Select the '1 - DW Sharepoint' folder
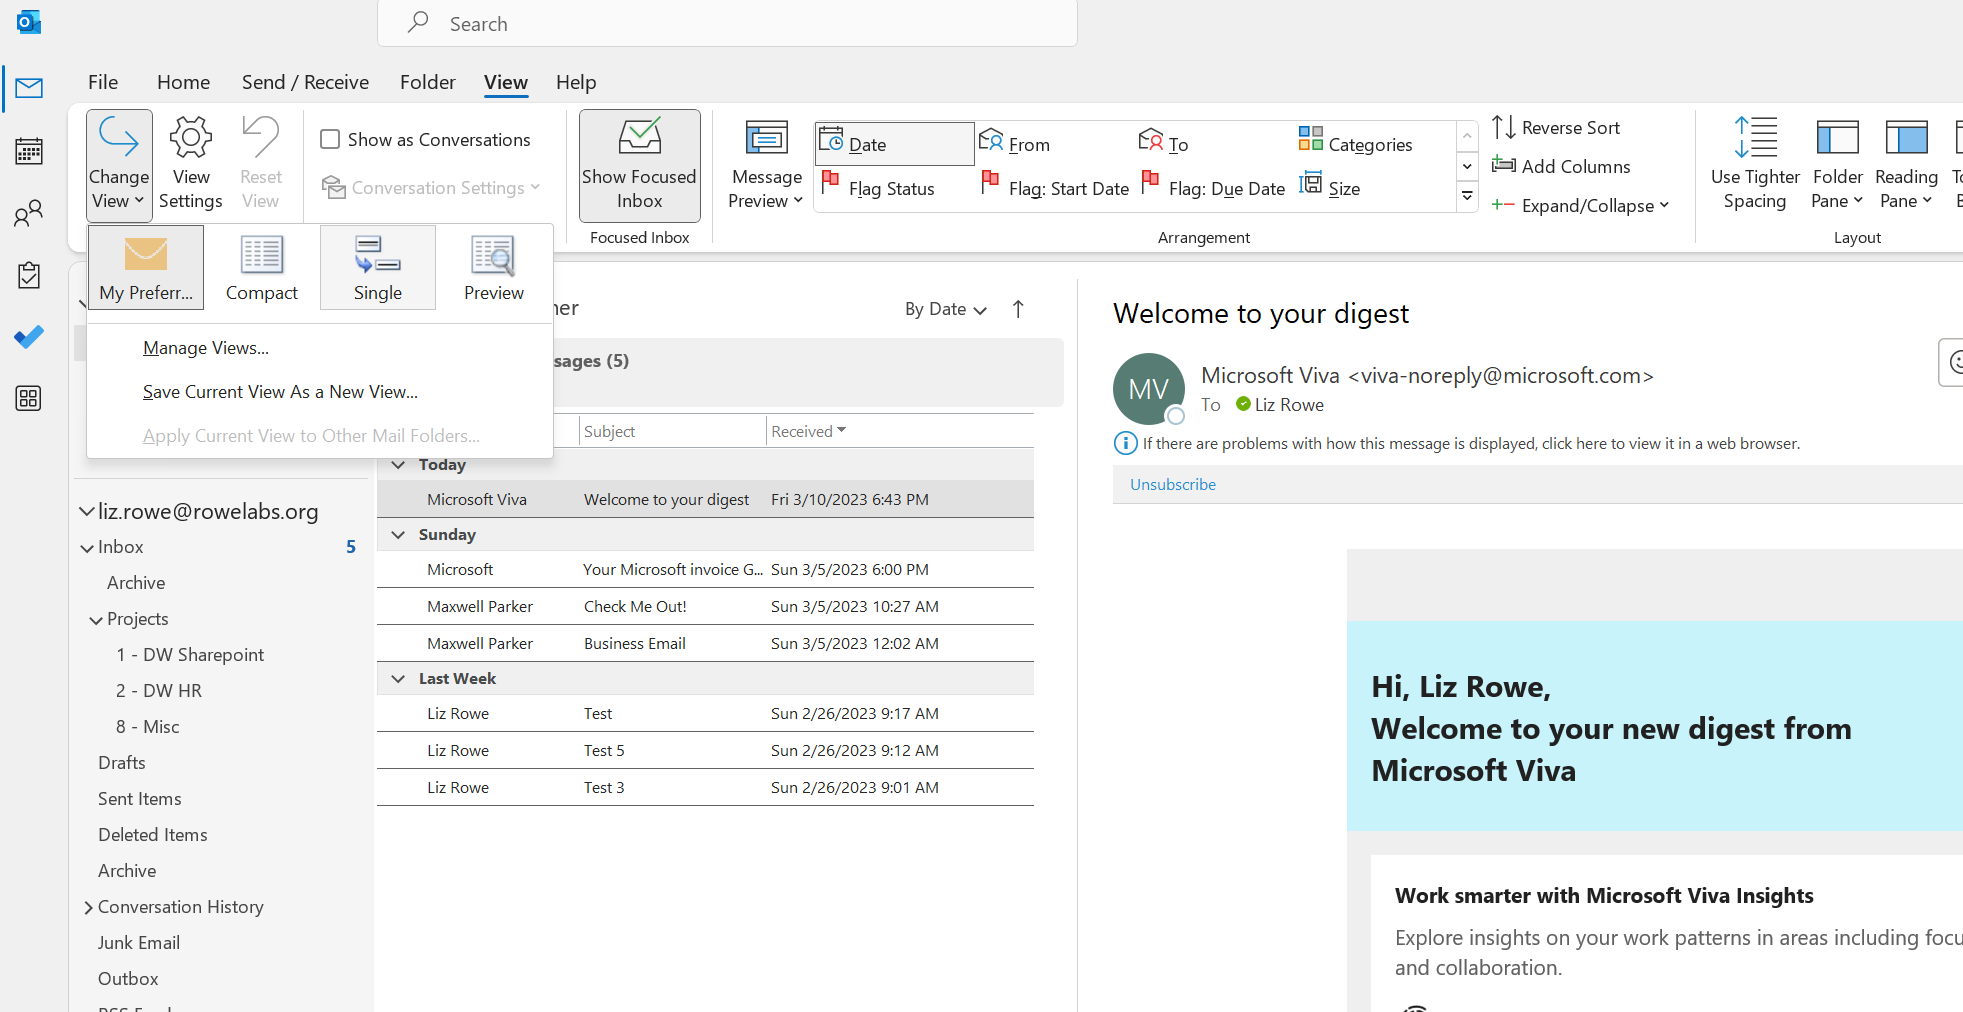1963x1012 pixels. click(190, 655)
